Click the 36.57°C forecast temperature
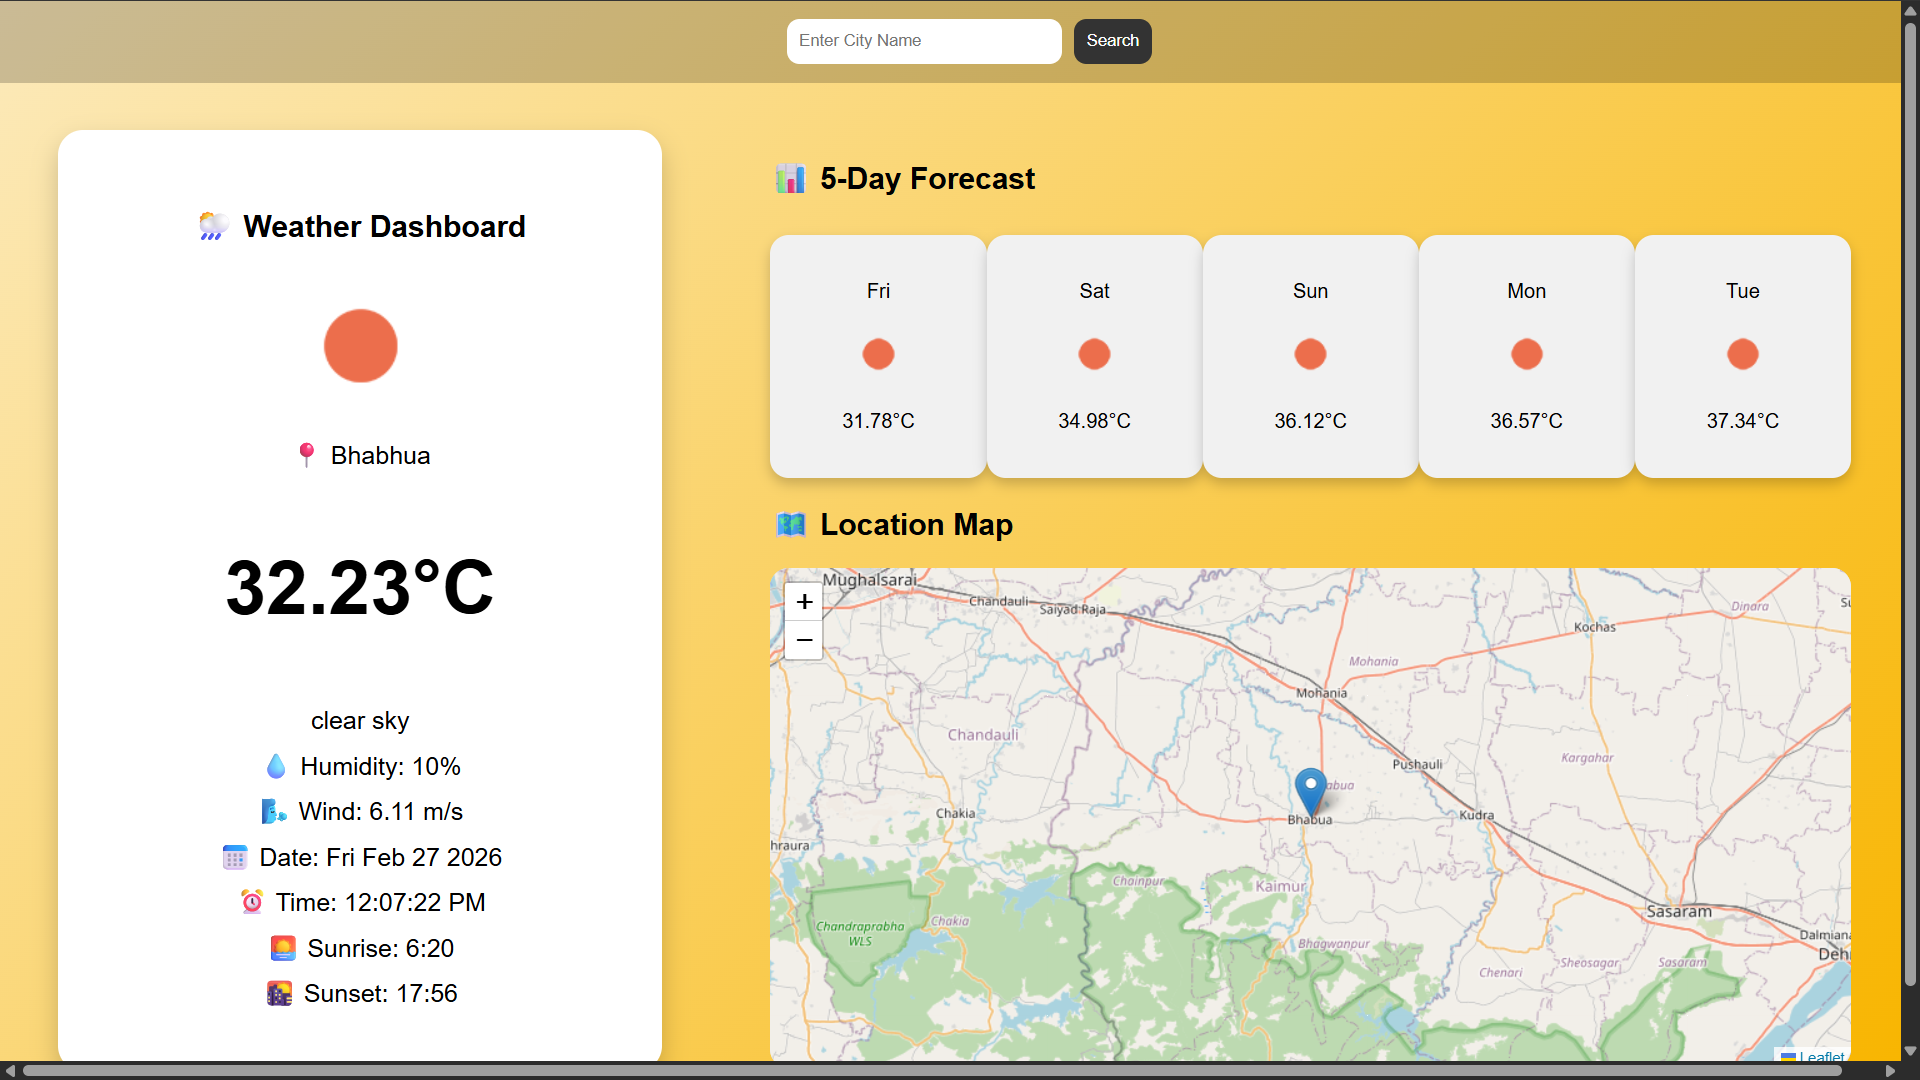This screenshot has width=1920, height=1080. pyautogui.click(x=1526, y=421)
